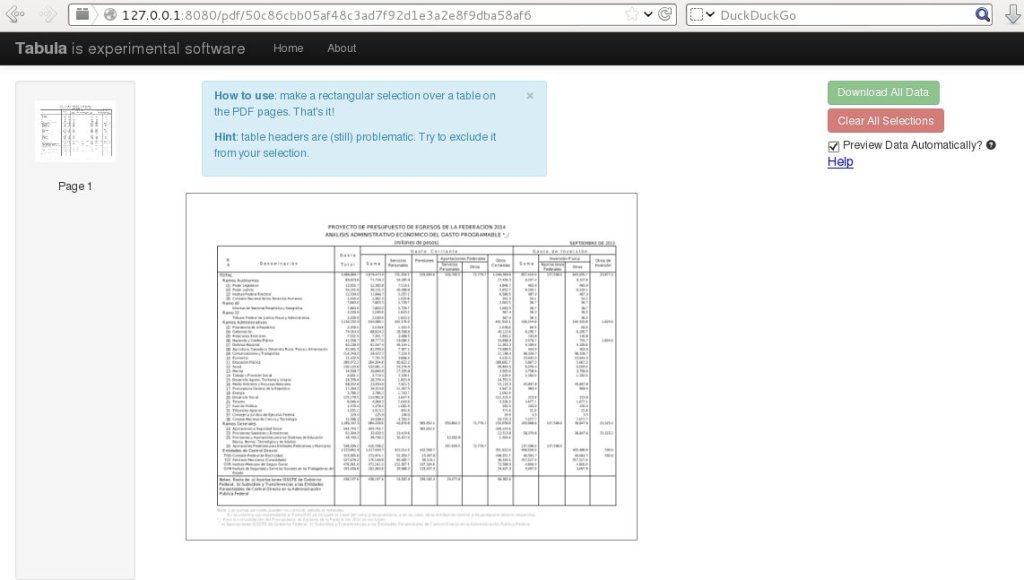Reload the page with the refresh icon

click(x=667, y=15)
